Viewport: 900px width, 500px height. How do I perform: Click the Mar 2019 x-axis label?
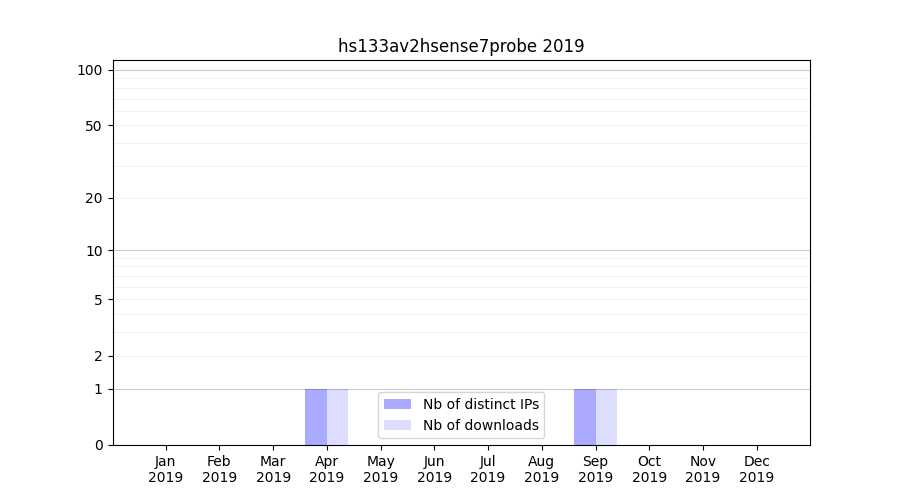(x=273, y=469)
